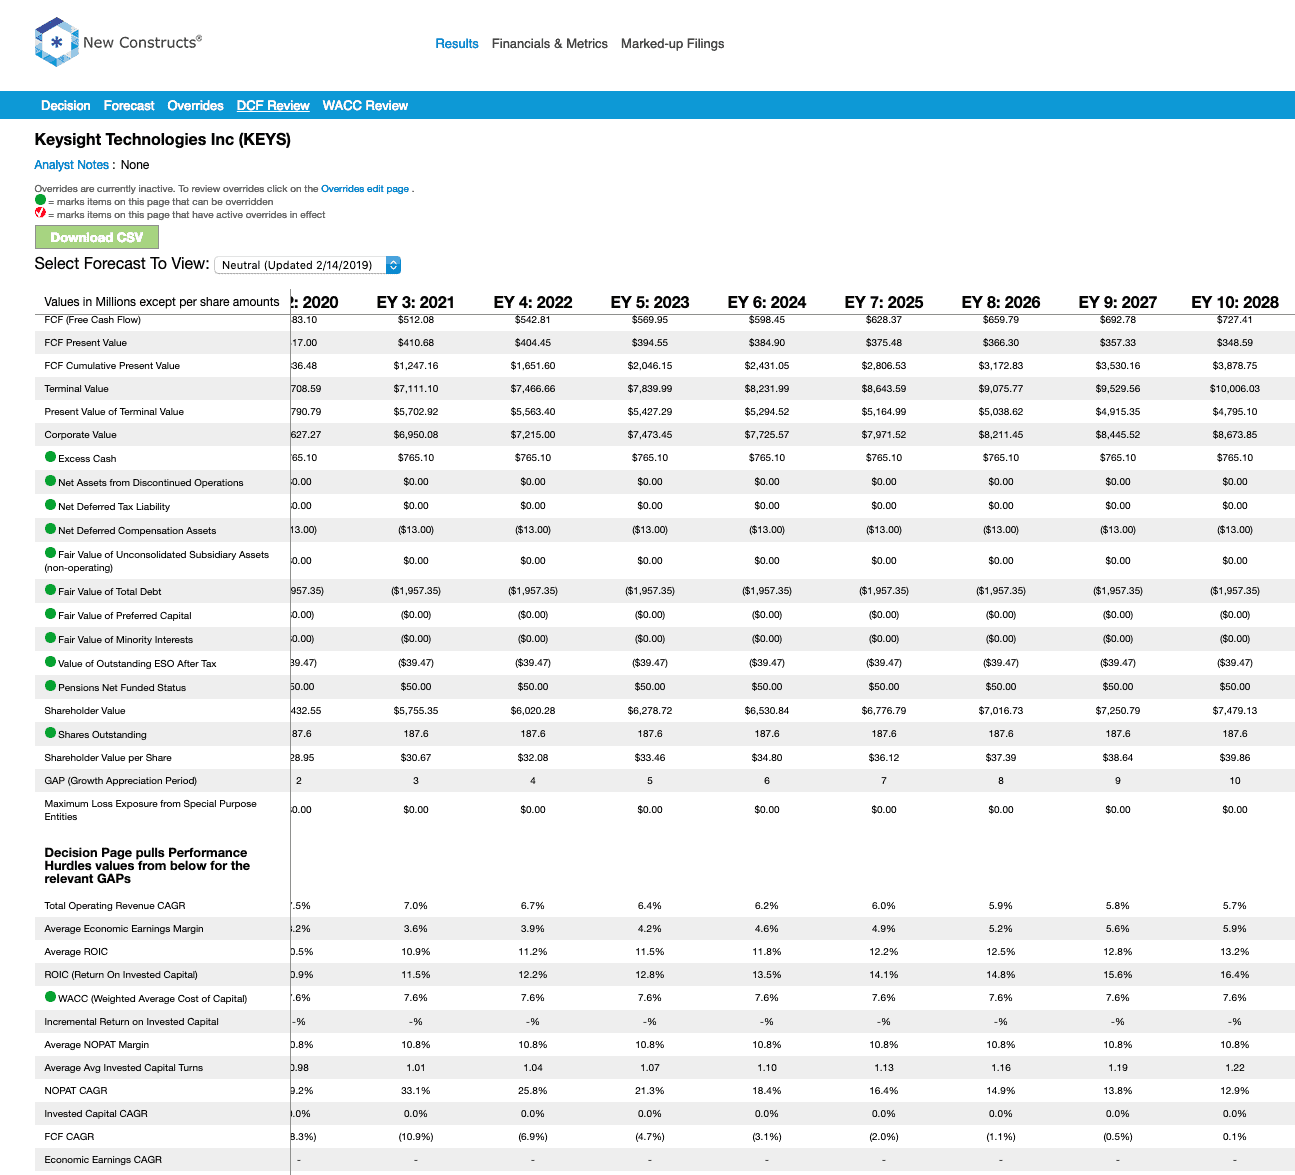Viewport: 1295px width, 1175px height.
Task: Click green dot beside Pensions Net Funded Status
Action: pos(50,686)
